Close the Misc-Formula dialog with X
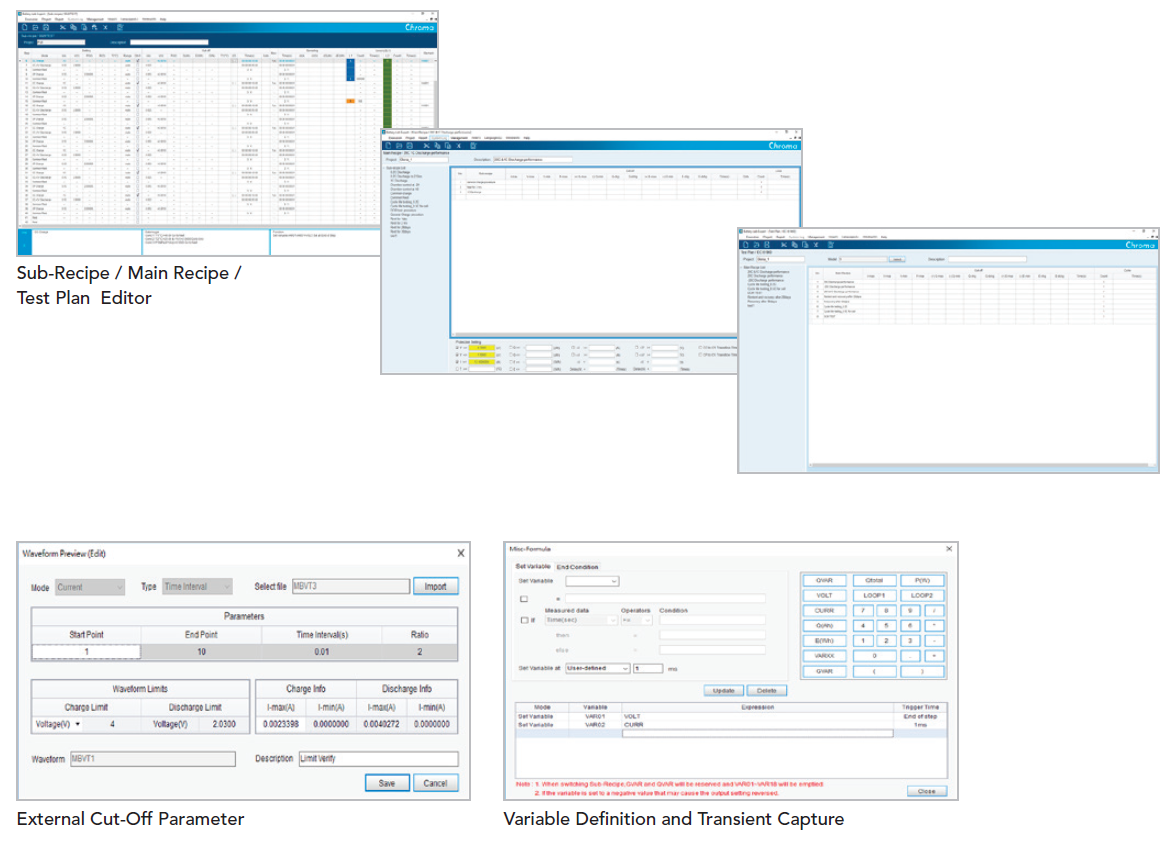This screenshot has width=1175, height=852. (949, 549)
